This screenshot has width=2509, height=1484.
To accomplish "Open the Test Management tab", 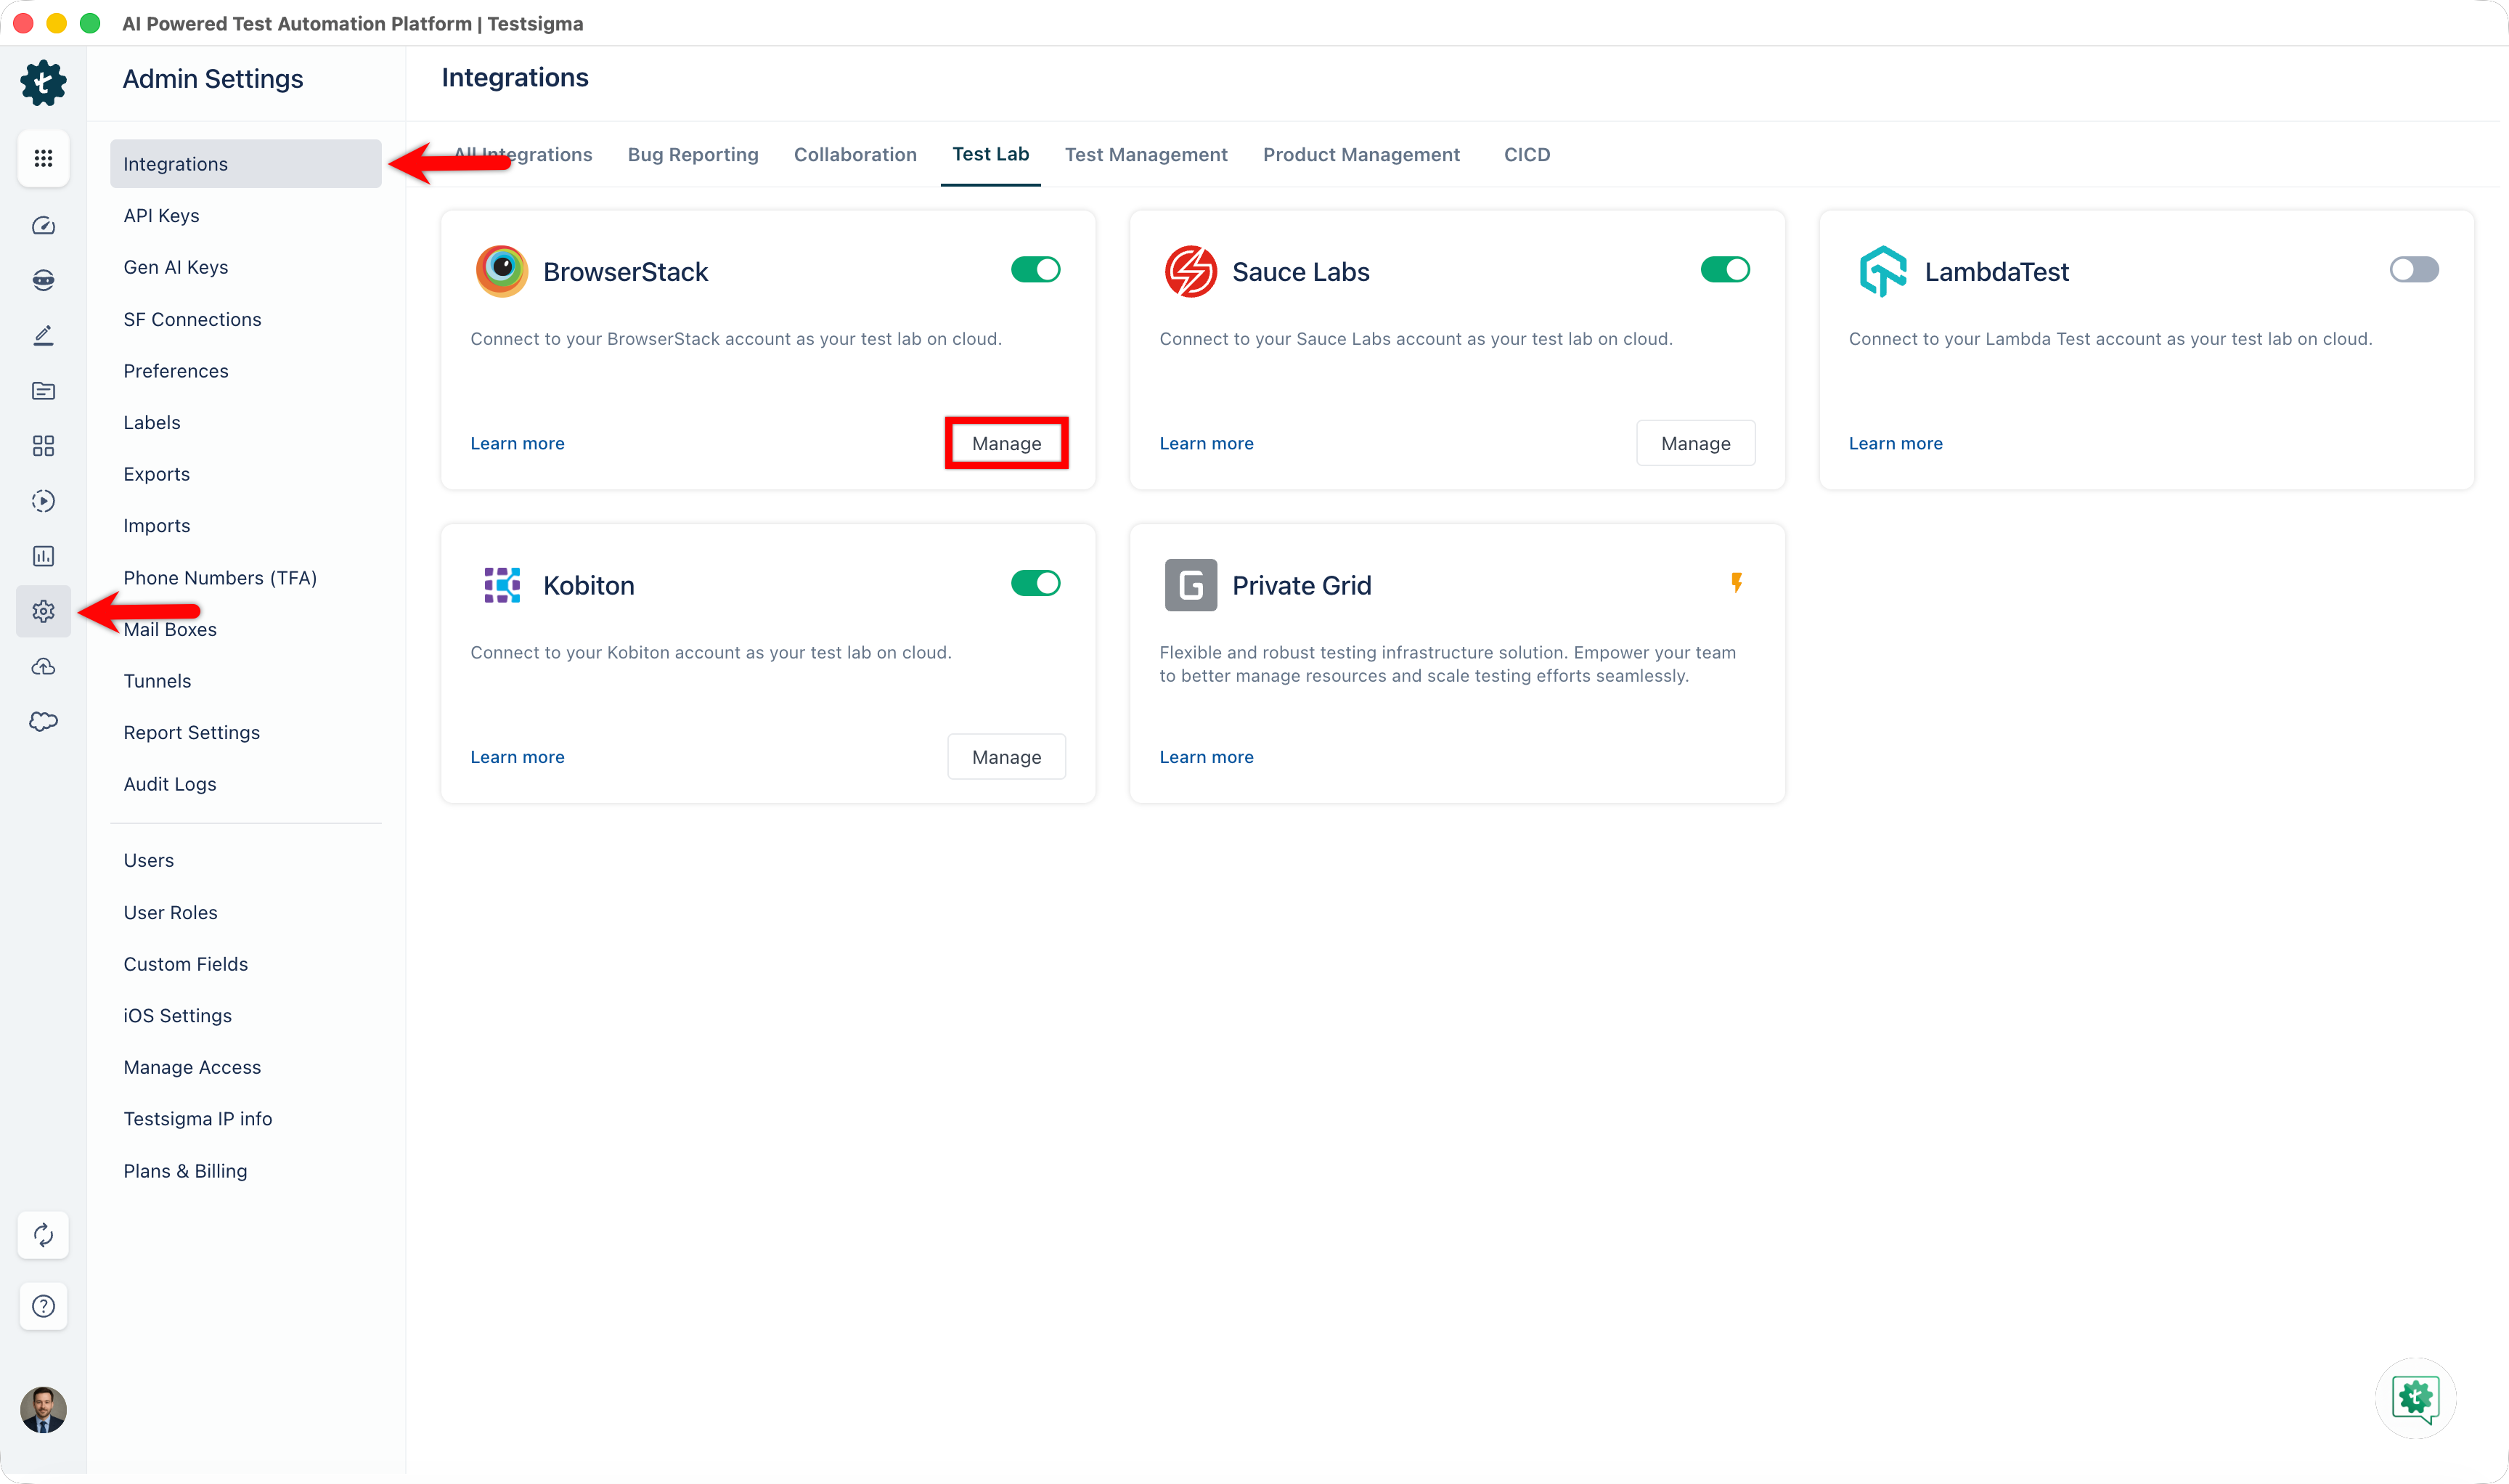I will point(1146,155).
